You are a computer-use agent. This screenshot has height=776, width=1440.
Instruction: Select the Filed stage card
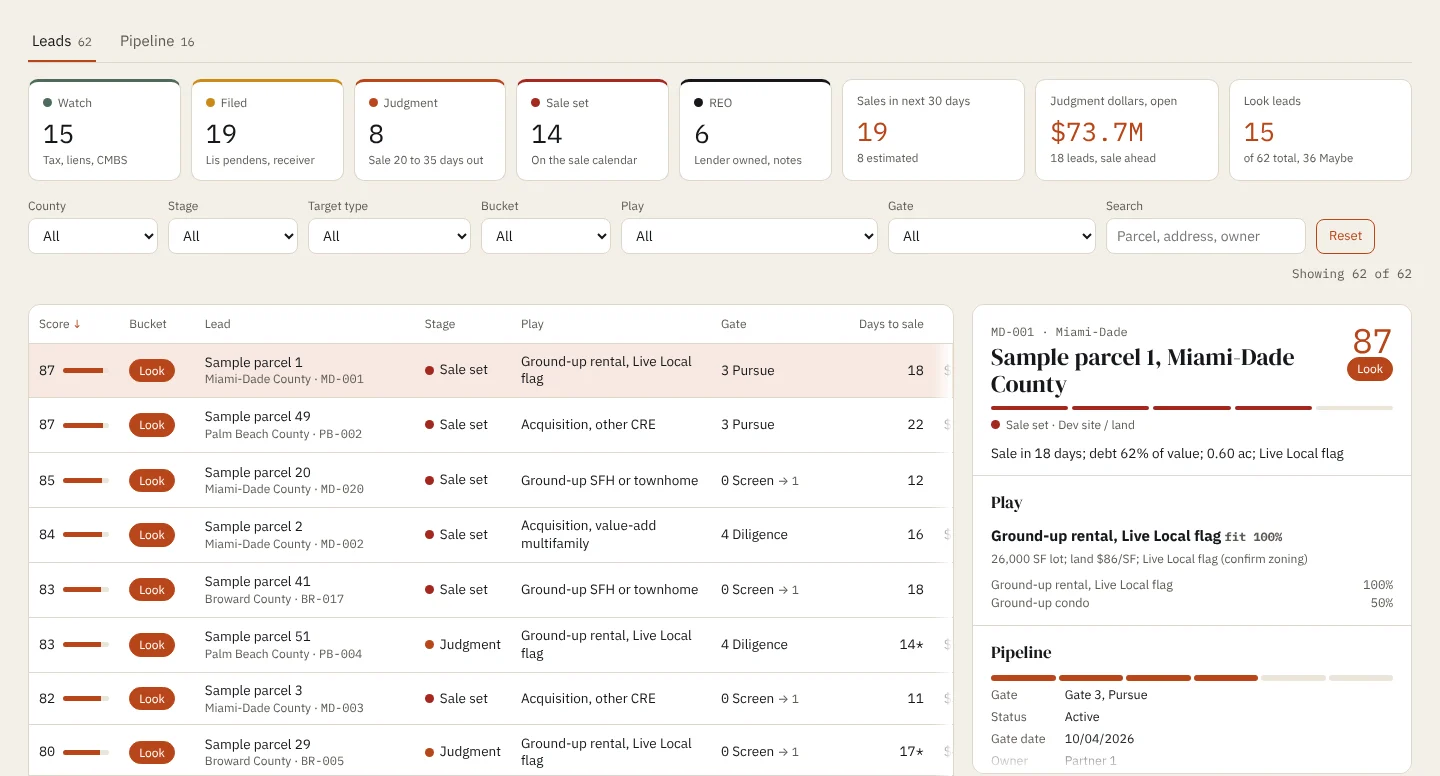tap(267, 130)
